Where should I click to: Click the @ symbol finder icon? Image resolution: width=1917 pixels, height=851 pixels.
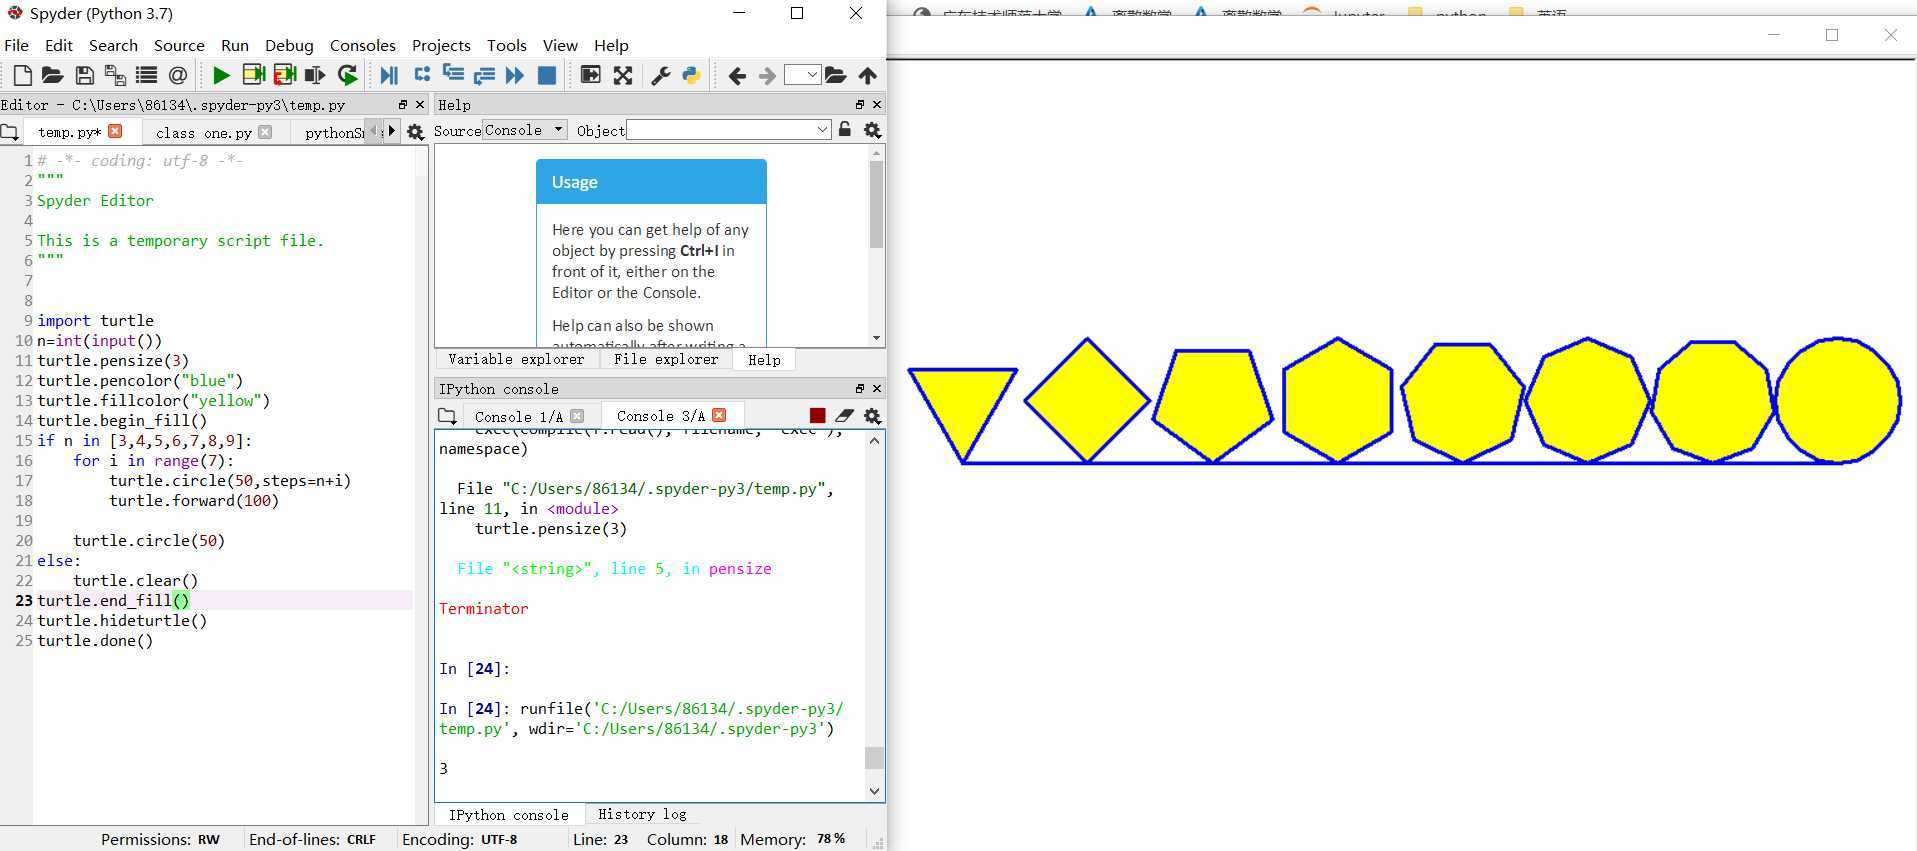(x=178, y=75)
